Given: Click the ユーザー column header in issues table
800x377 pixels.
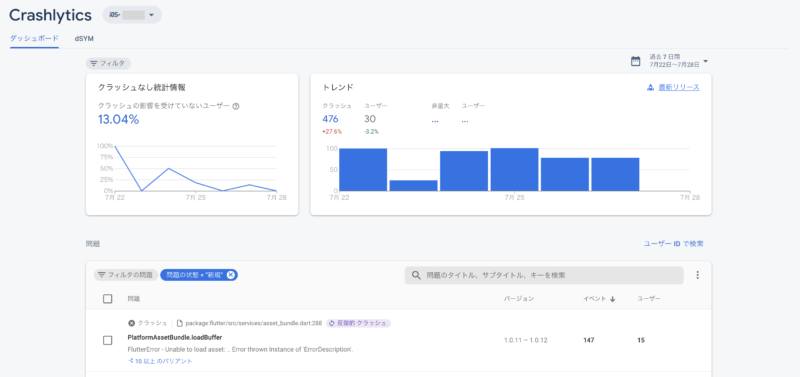Looking at the screenshot, I should pos(648,298).
